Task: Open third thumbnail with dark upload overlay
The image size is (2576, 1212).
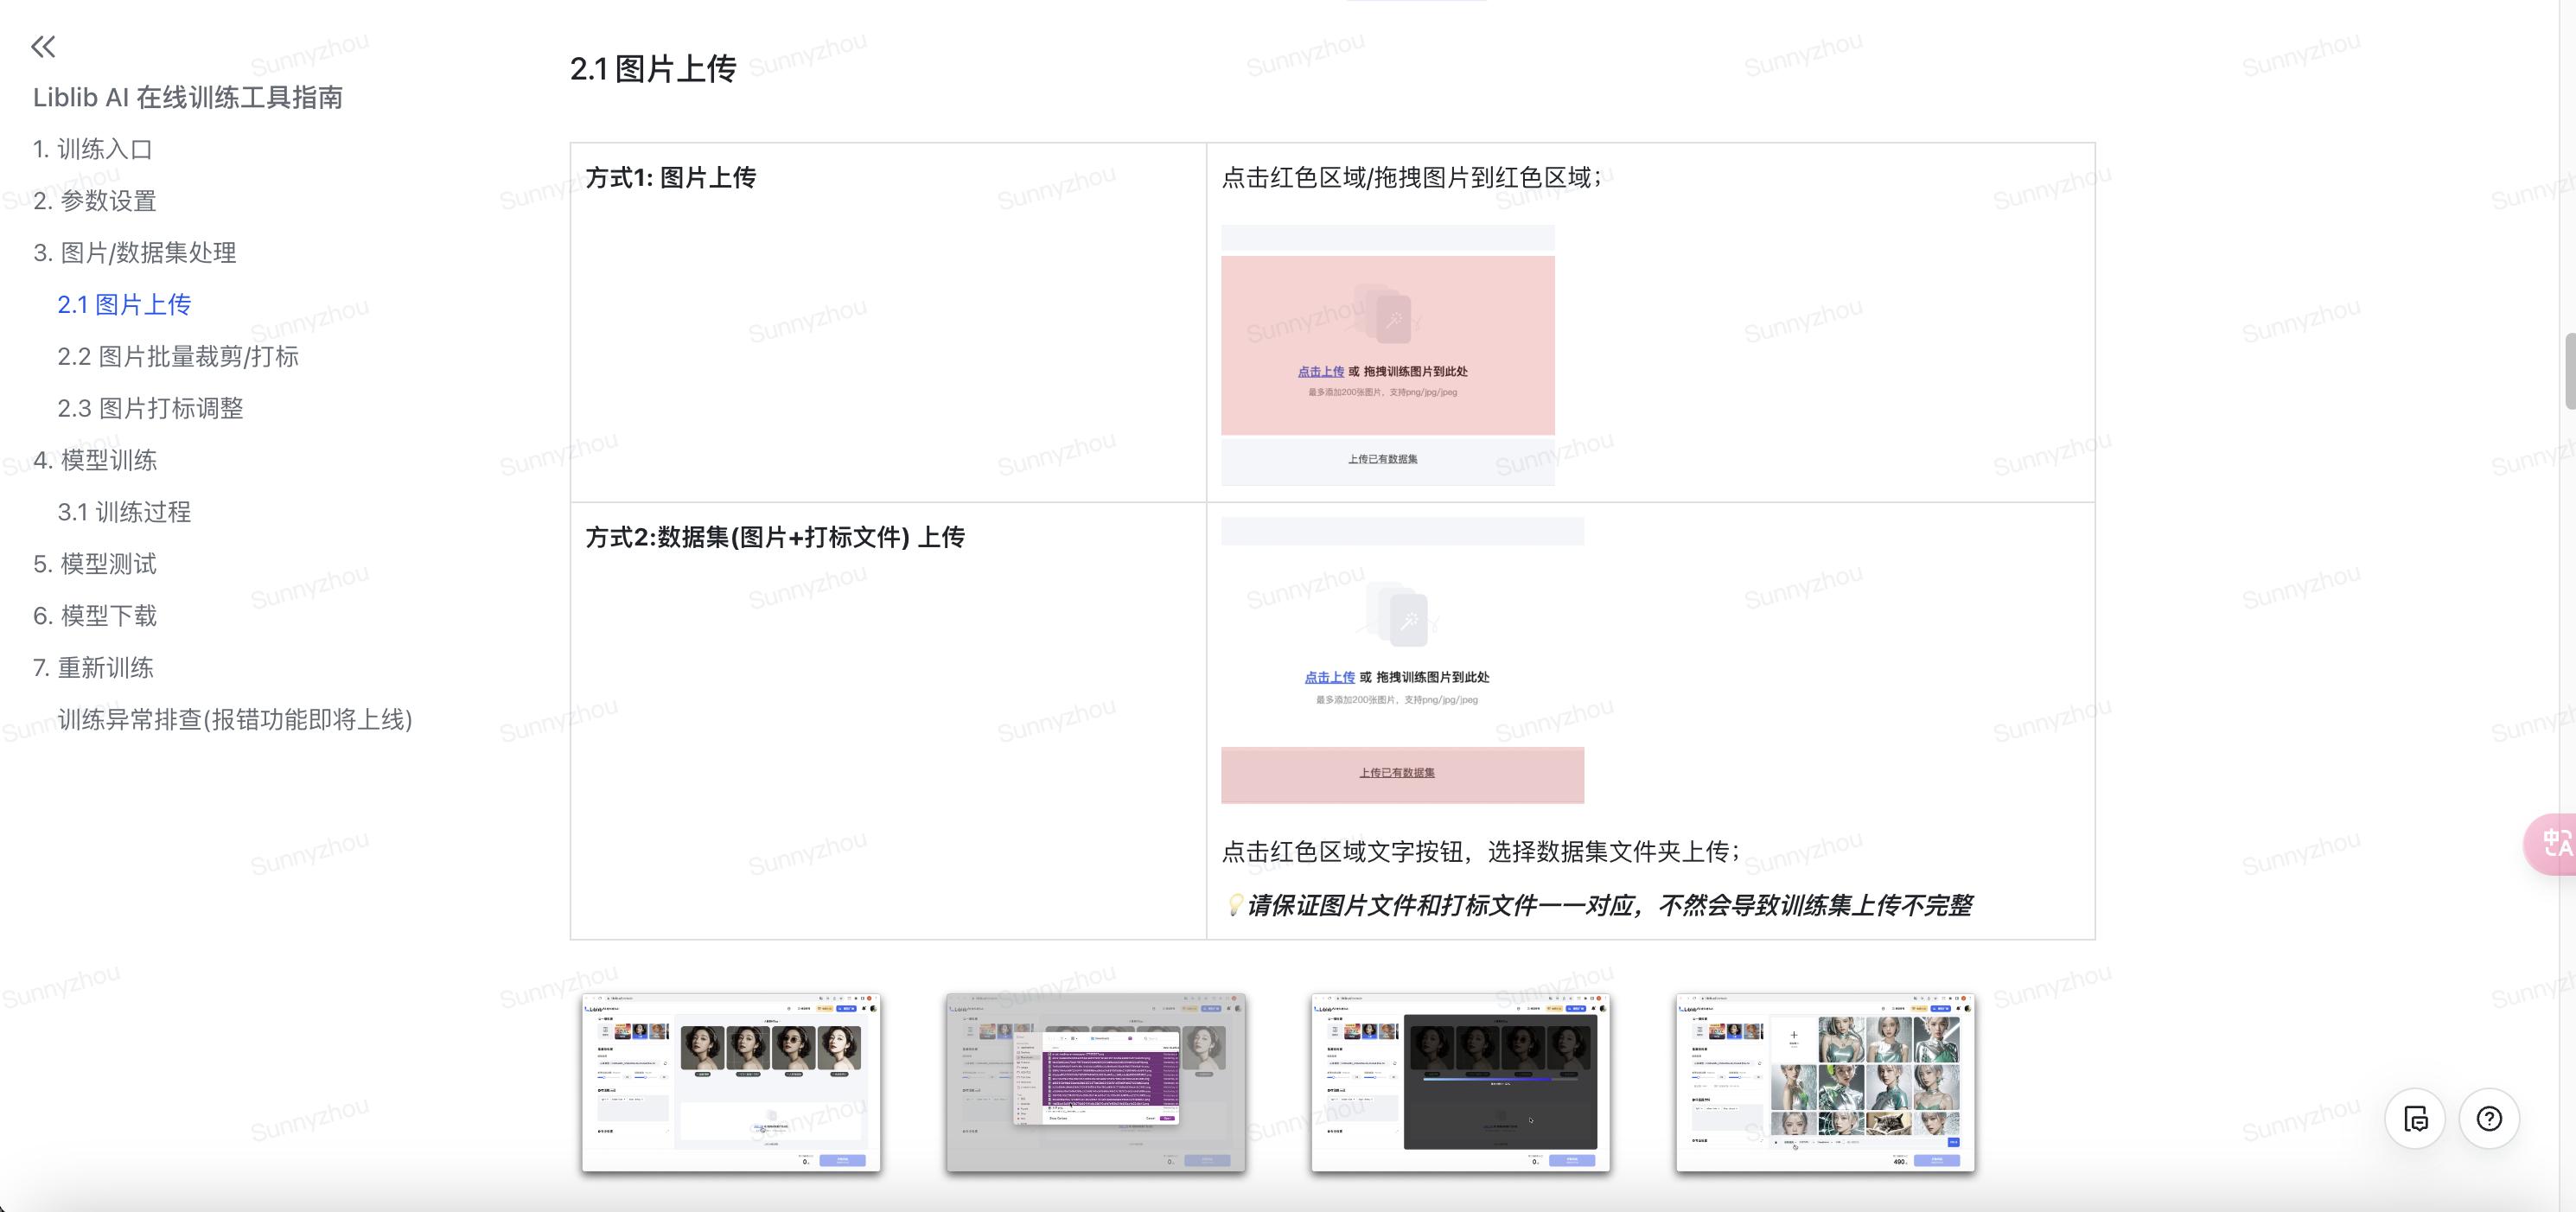Action: 1460,1082
